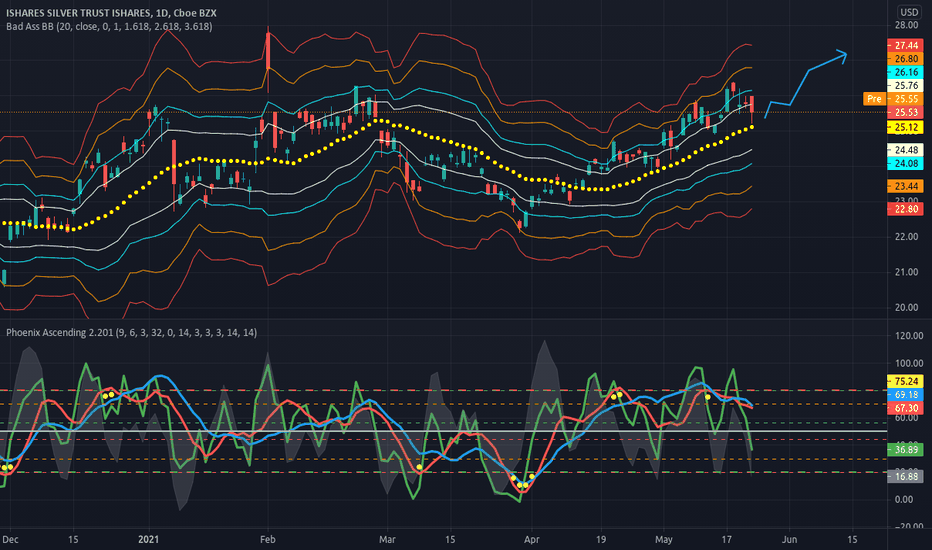Click the 0.00 oscillator axis tick
The width and height of the screenshot is (932, 550).
point(903,499)
